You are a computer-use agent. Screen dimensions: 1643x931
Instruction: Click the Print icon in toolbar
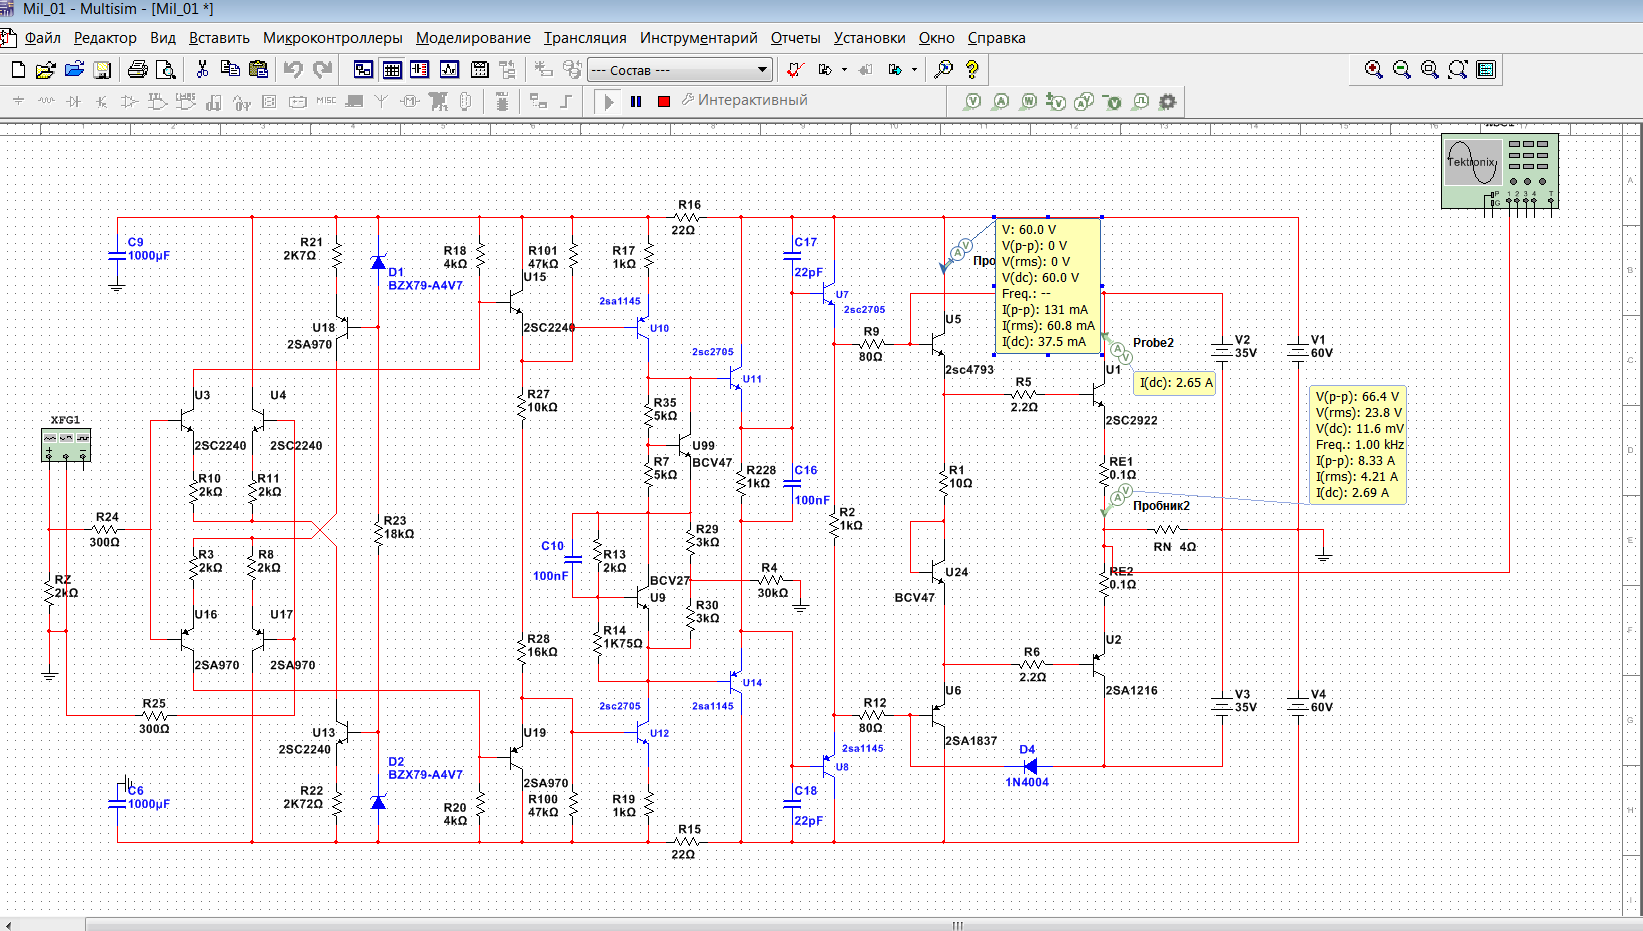(137, 70)
